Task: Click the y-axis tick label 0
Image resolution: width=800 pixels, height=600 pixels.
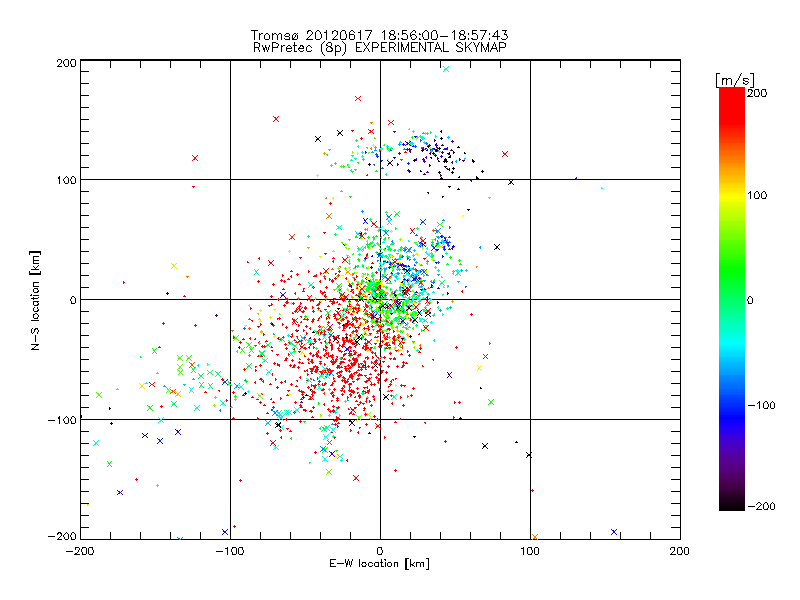Action: tap(73, 300)
